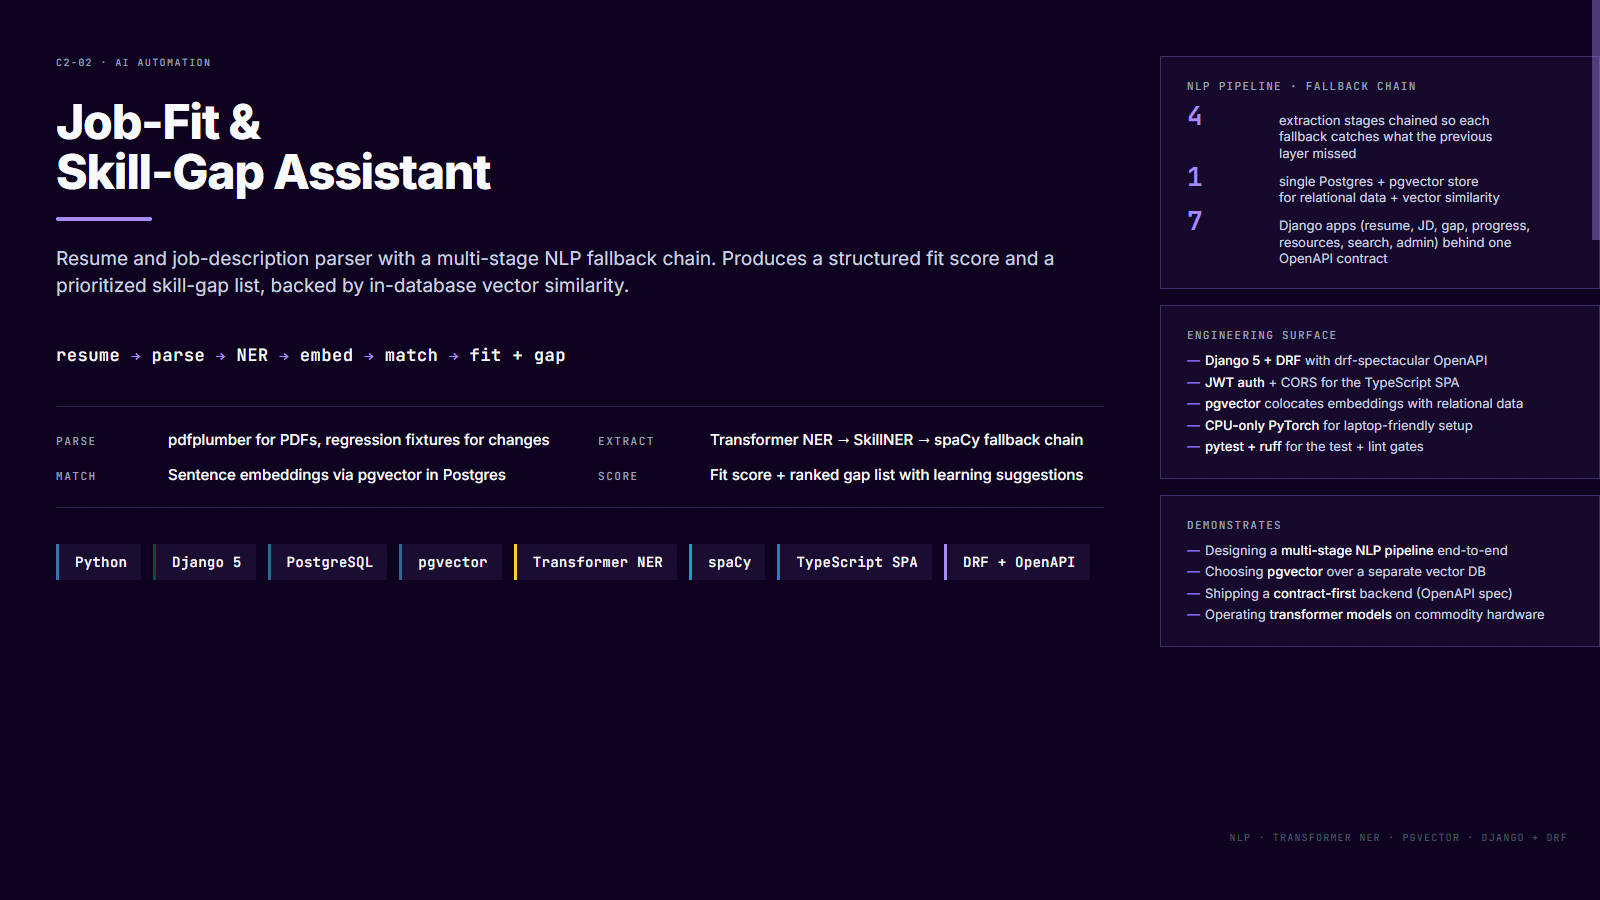Click the PARSE row label
Screen dimensions: 1600x900
tap(76, 441)
